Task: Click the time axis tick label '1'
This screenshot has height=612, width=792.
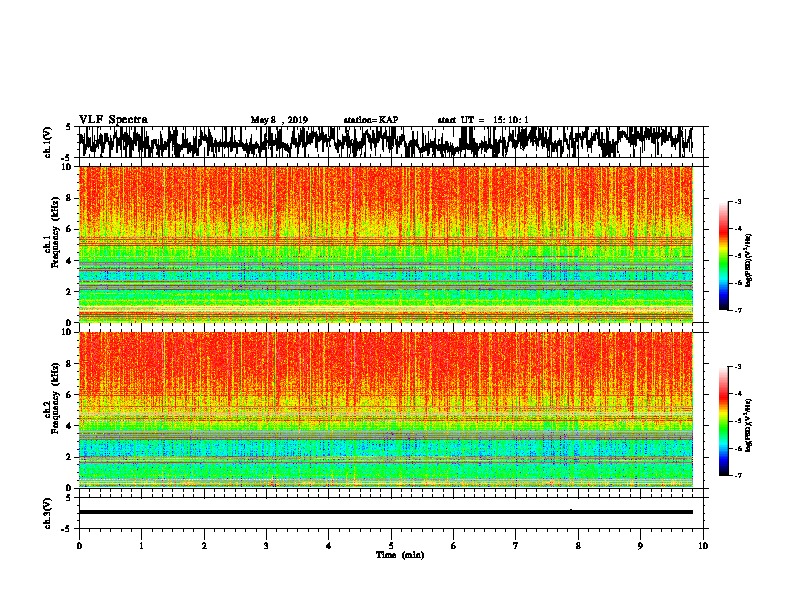Action: [x=141, y=545]
